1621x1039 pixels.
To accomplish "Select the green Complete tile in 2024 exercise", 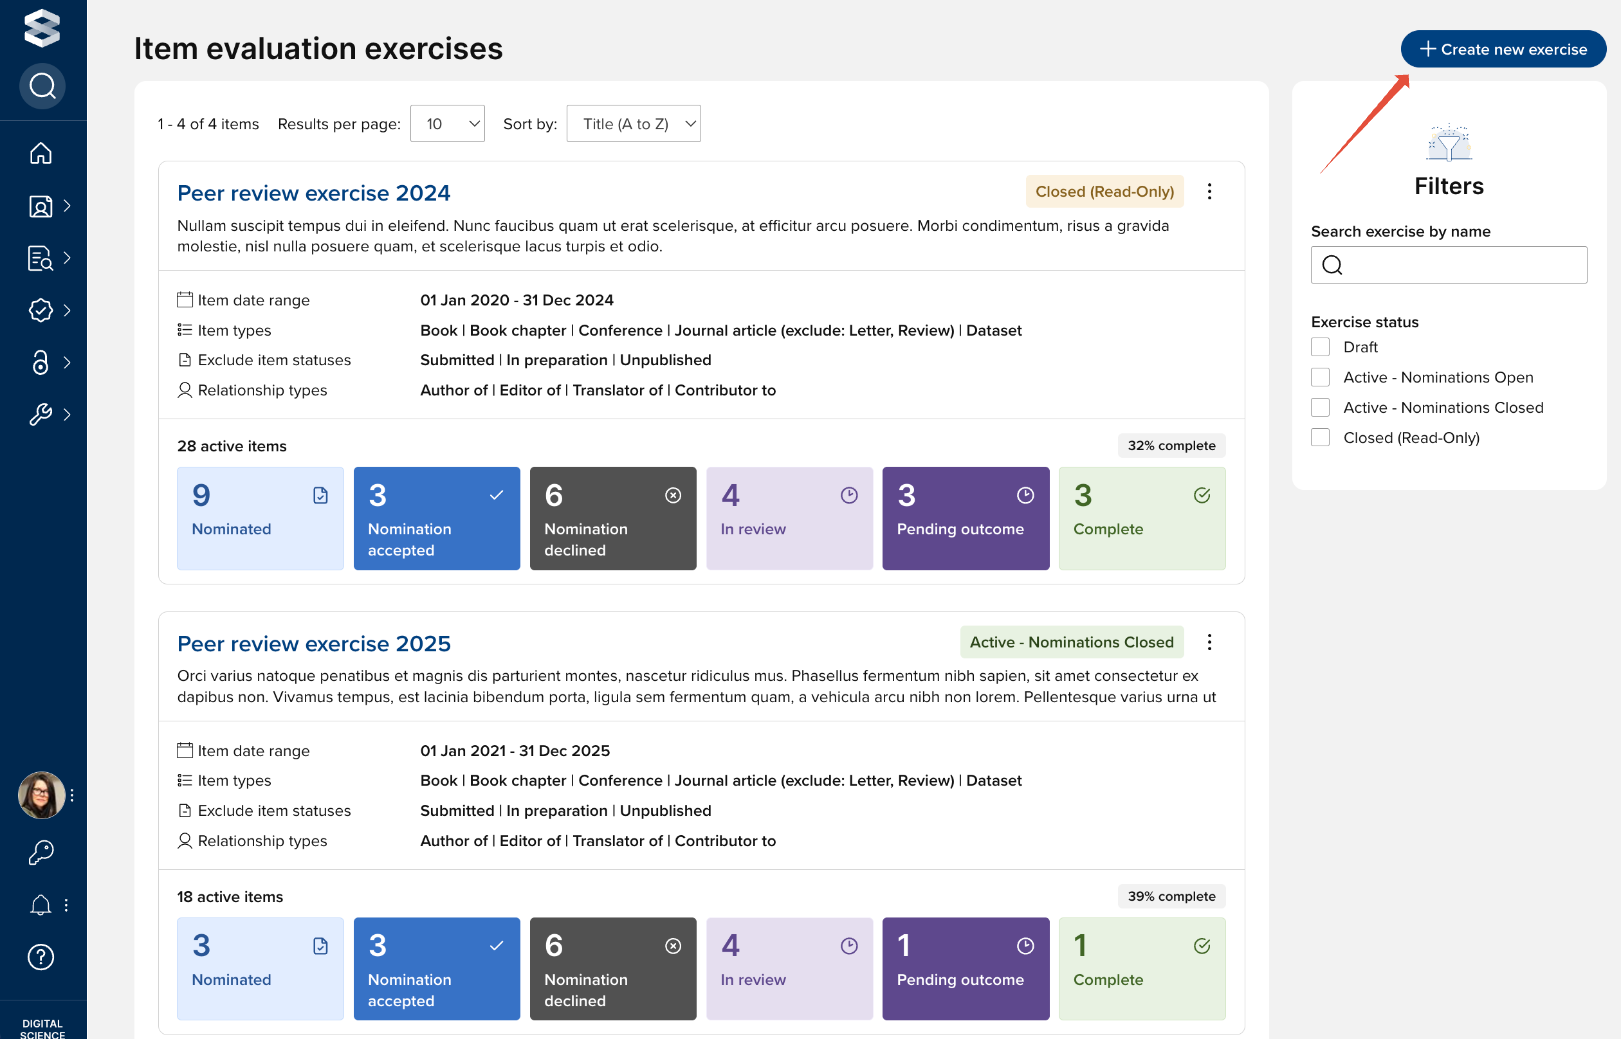I will click(1141, 518).
